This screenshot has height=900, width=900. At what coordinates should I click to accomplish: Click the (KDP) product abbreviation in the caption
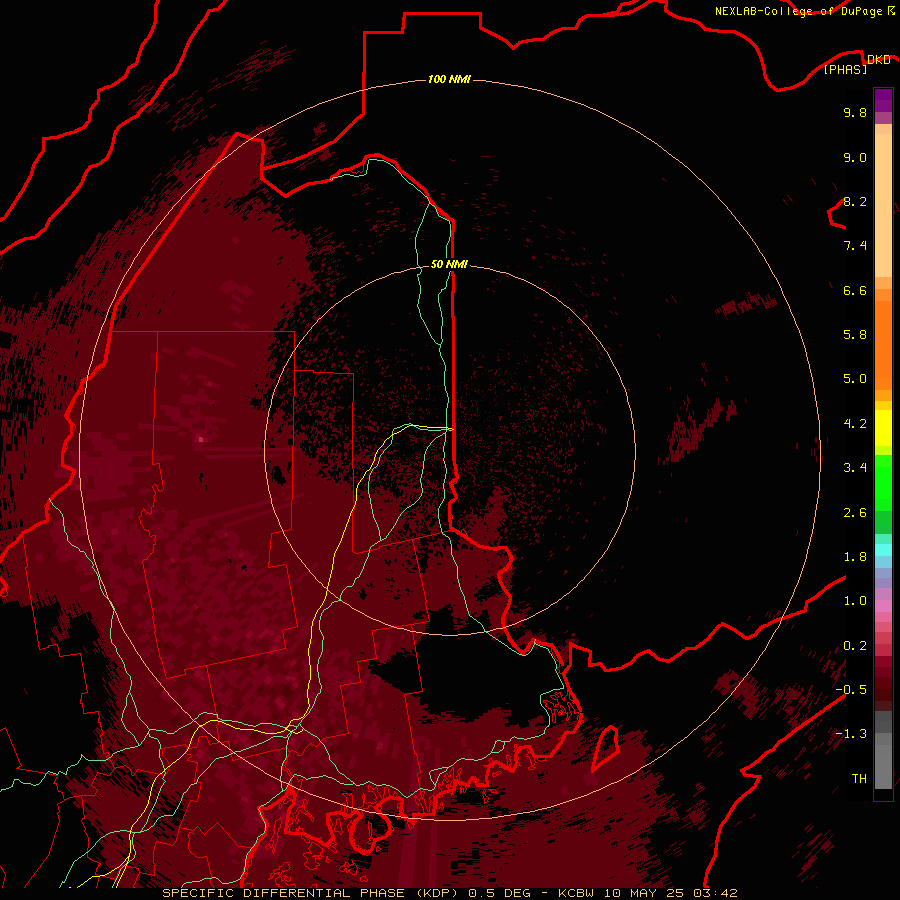click(x=435, y=893)
